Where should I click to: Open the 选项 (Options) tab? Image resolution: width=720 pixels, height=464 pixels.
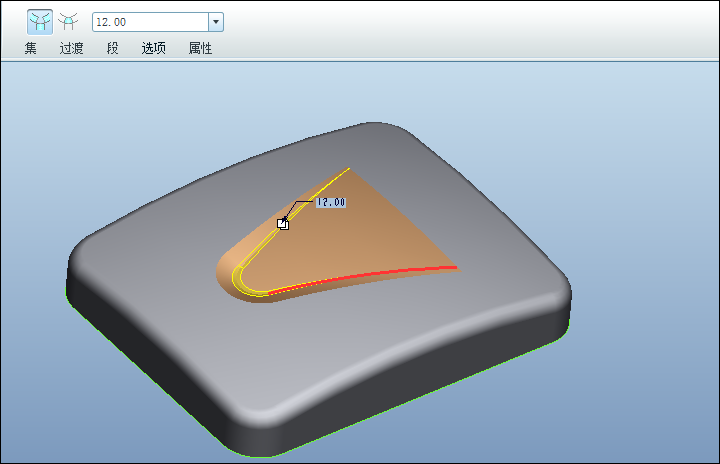[153, 48]
